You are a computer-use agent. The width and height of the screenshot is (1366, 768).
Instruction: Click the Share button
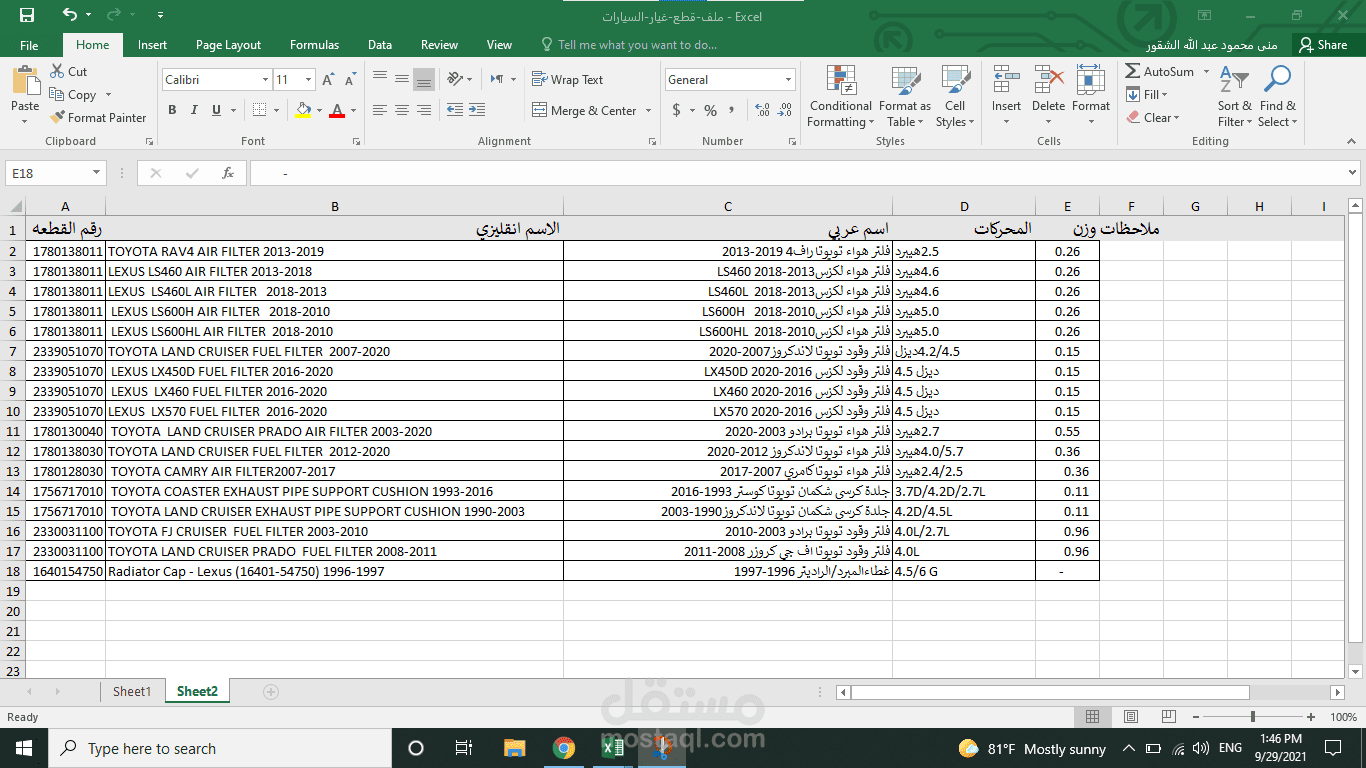point(1323,45)
